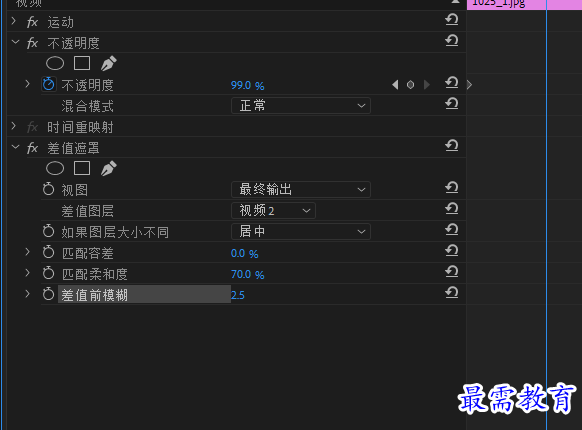Viewport: 582px width, 430px height.
Task: Reset the 视图 parameter
Action: pyautogui.click(x=452, y=188)
